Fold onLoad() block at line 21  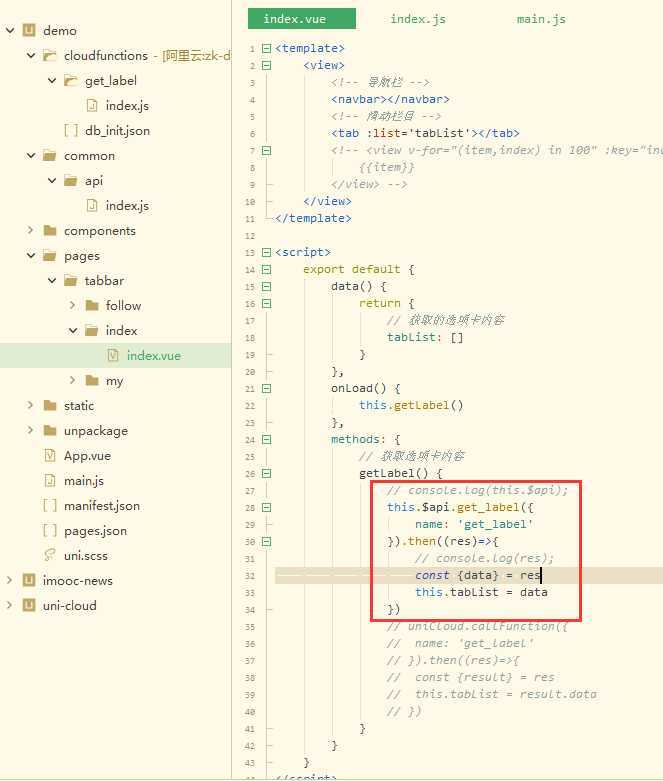pos(266,389)
